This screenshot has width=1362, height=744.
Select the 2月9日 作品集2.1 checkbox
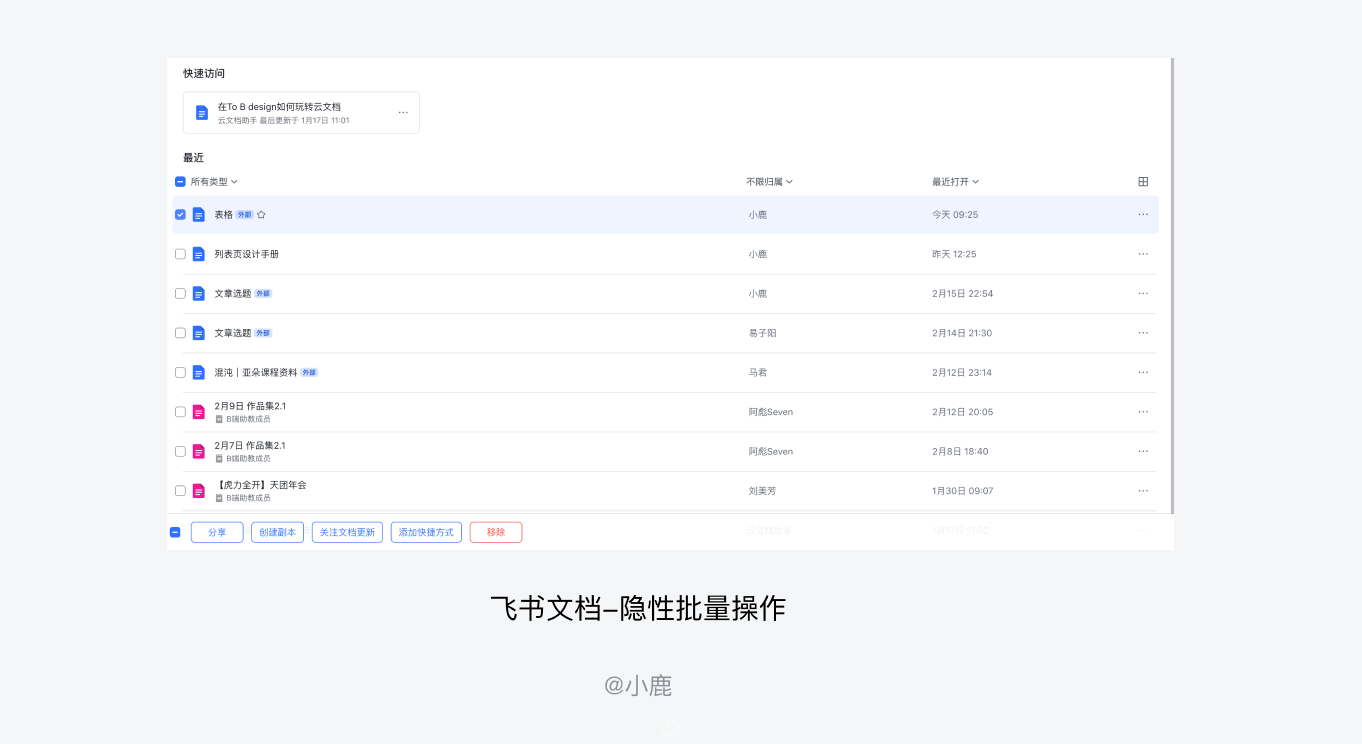point(180,412)
